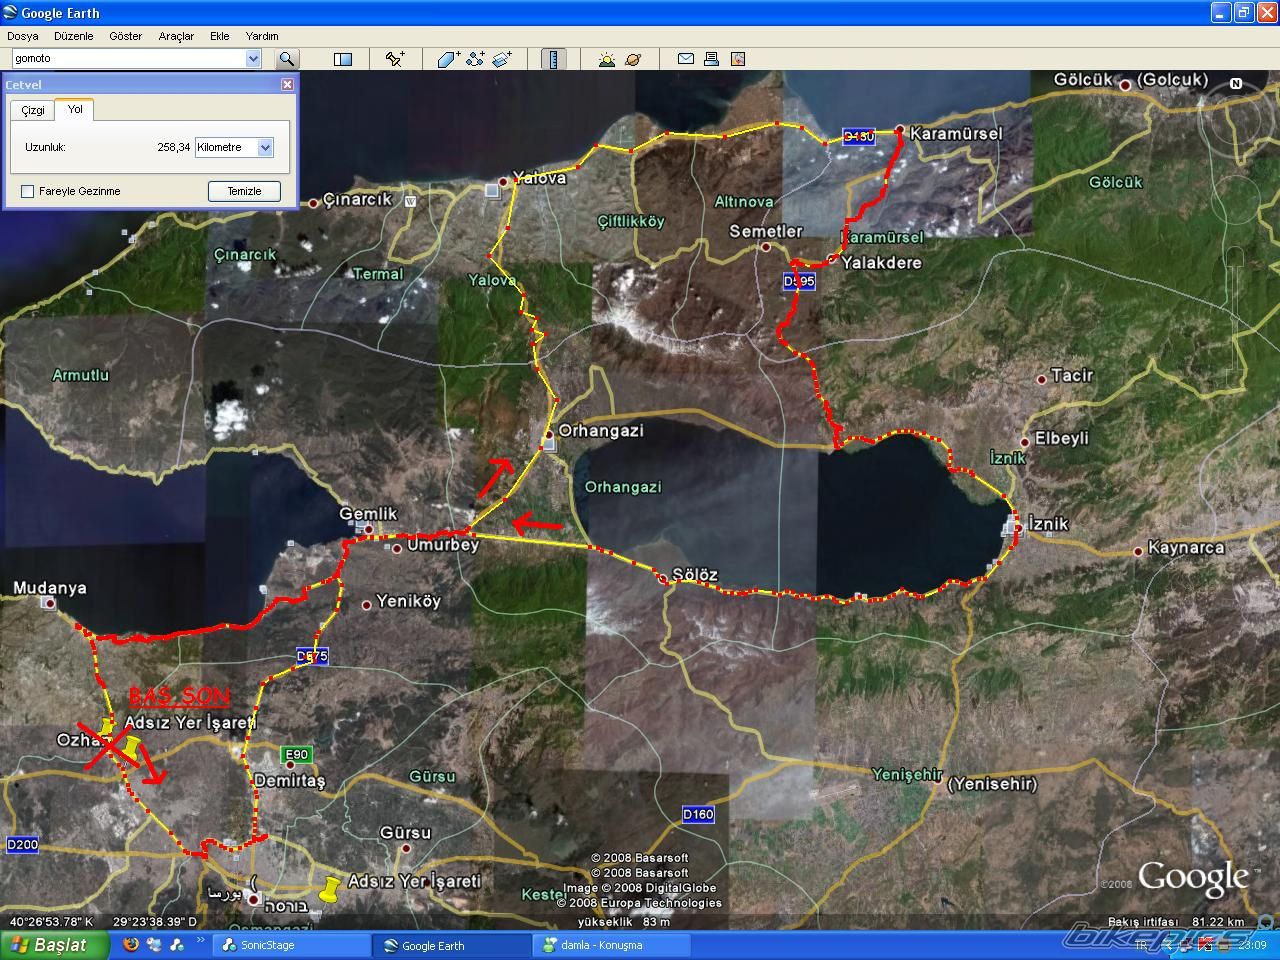
Task: Switch to the Yol tab
Action: click(75, 109)
